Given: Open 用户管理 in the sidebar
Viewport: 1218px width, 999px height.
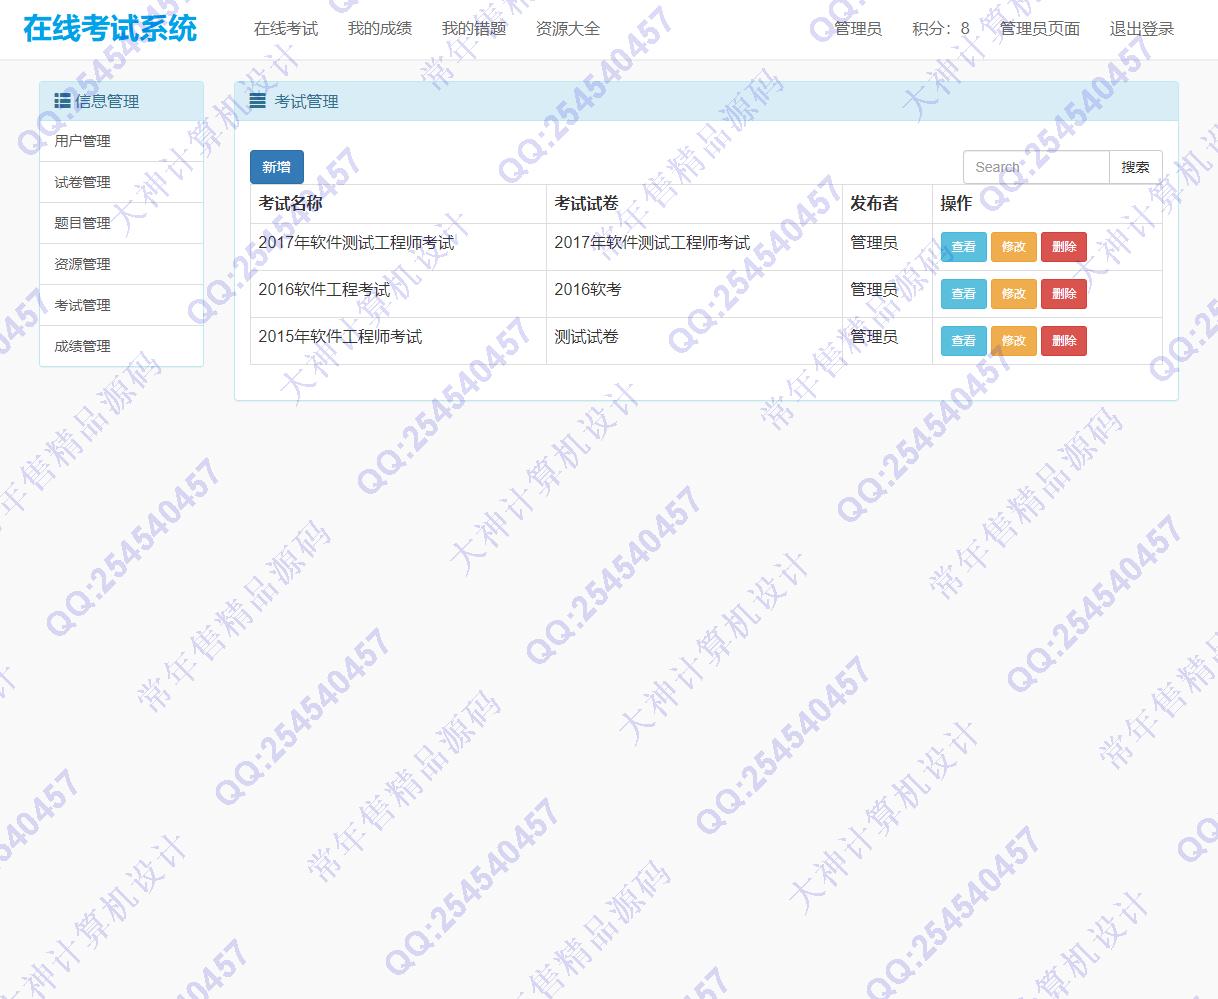Looking at the screenshot, I should click(83, 141).
